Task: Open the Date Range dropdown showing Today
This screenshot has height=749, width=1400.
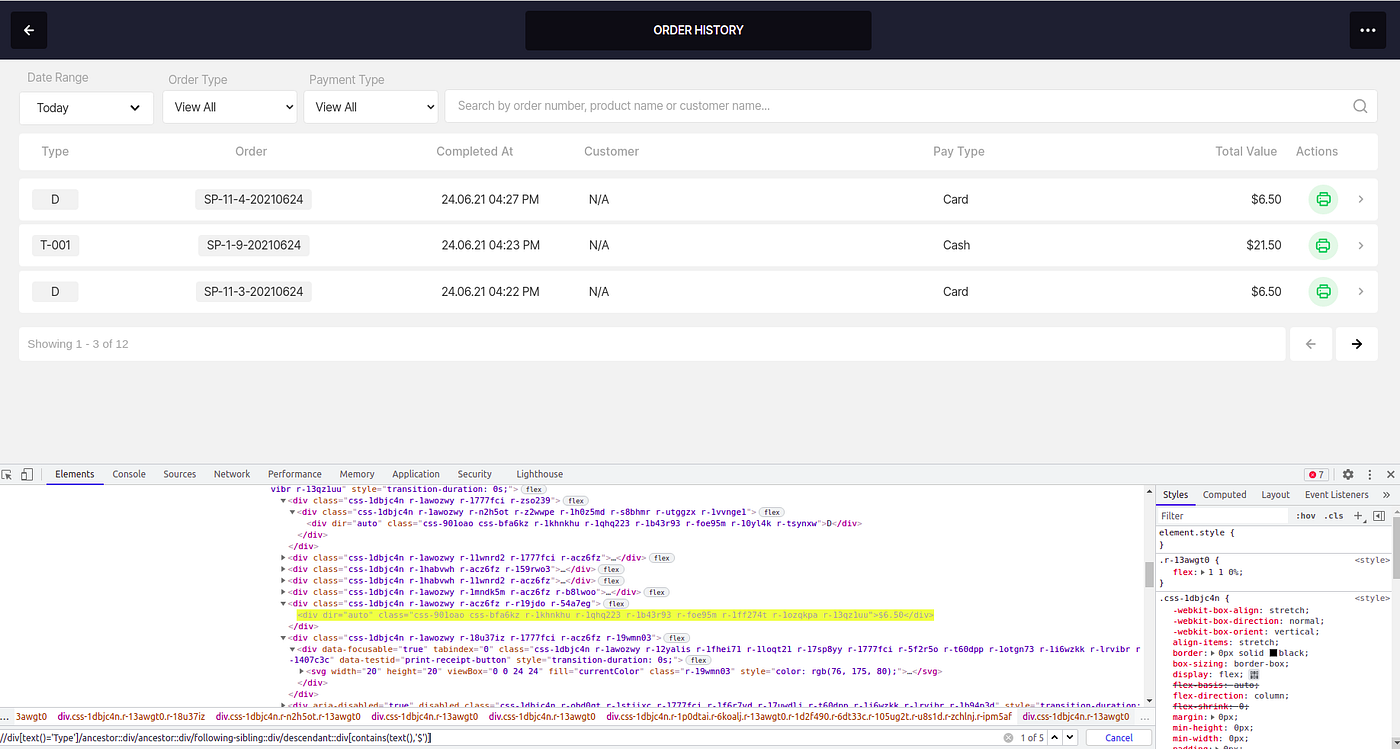Action: [x=85, y=107]
